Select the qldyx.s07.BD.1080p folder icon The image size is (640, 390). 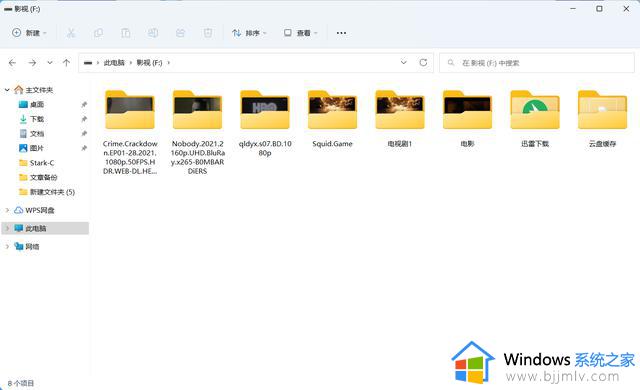tap(265, 110)
